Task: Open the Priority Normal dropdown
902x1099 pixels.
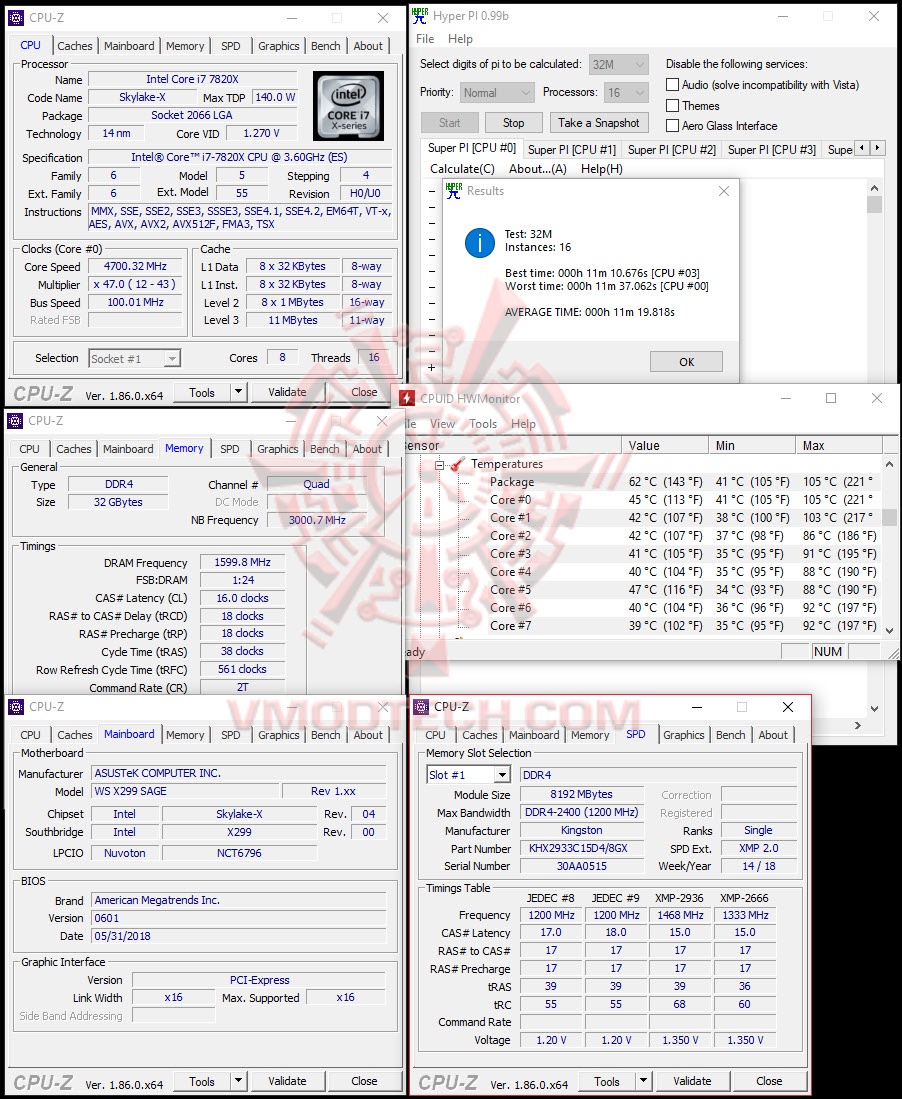Action: point(498,93)
